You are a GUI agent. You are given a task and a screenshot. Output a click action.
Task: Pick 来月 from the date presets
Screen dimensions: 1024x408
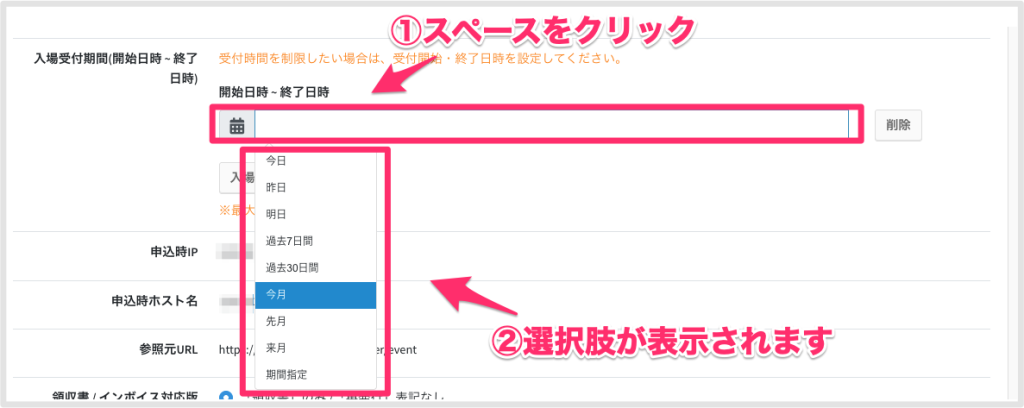pyautogui.click(x=315, y=348)
